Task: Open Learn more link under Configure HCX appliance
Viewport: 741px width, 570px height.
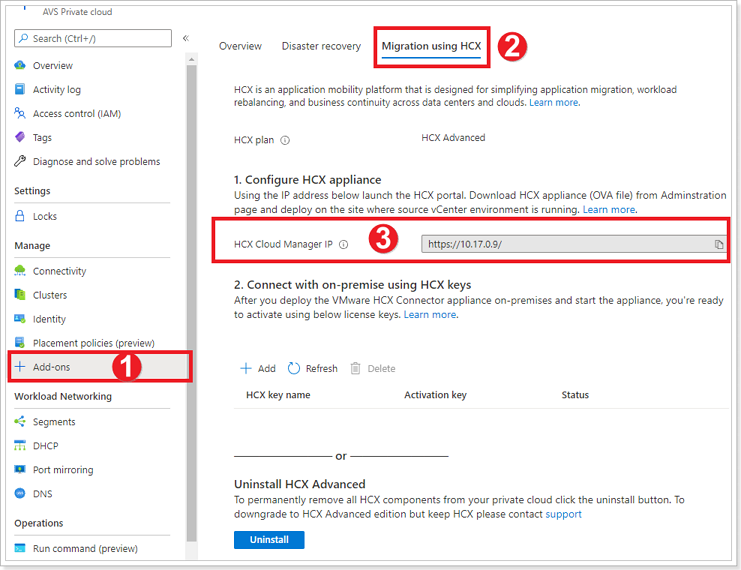Action: coord(609,209)
